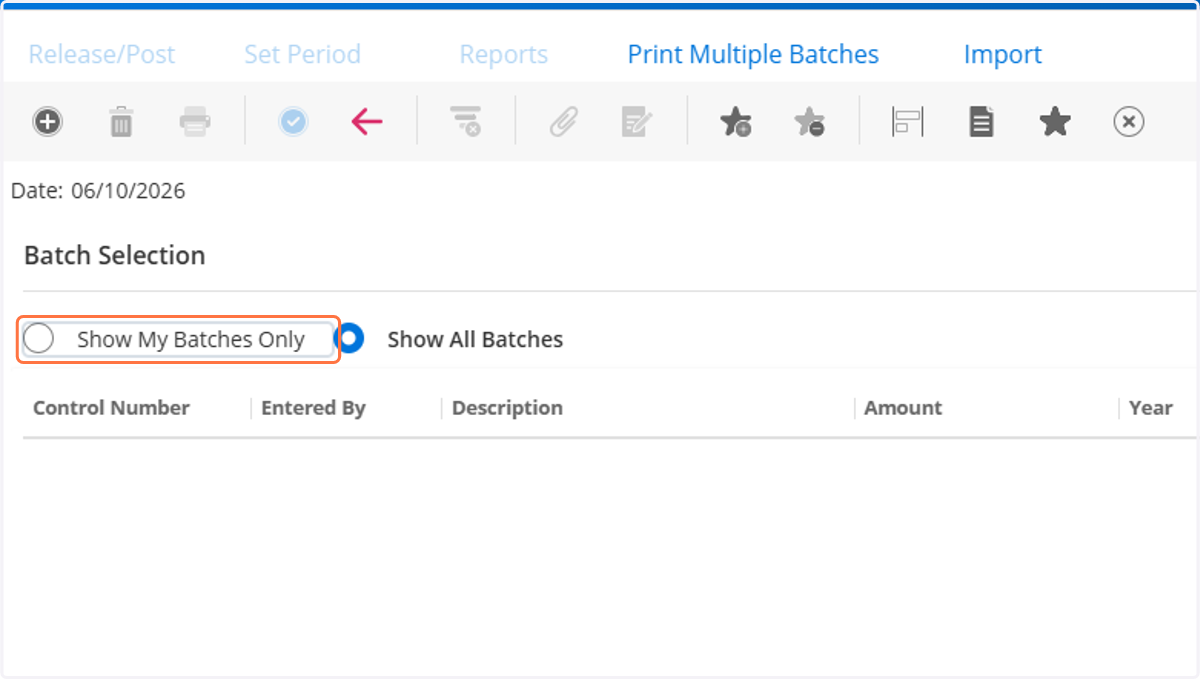Click the blue checkmark accept icon
This screenshot has height=679, width=1200.
coord(293,122)
